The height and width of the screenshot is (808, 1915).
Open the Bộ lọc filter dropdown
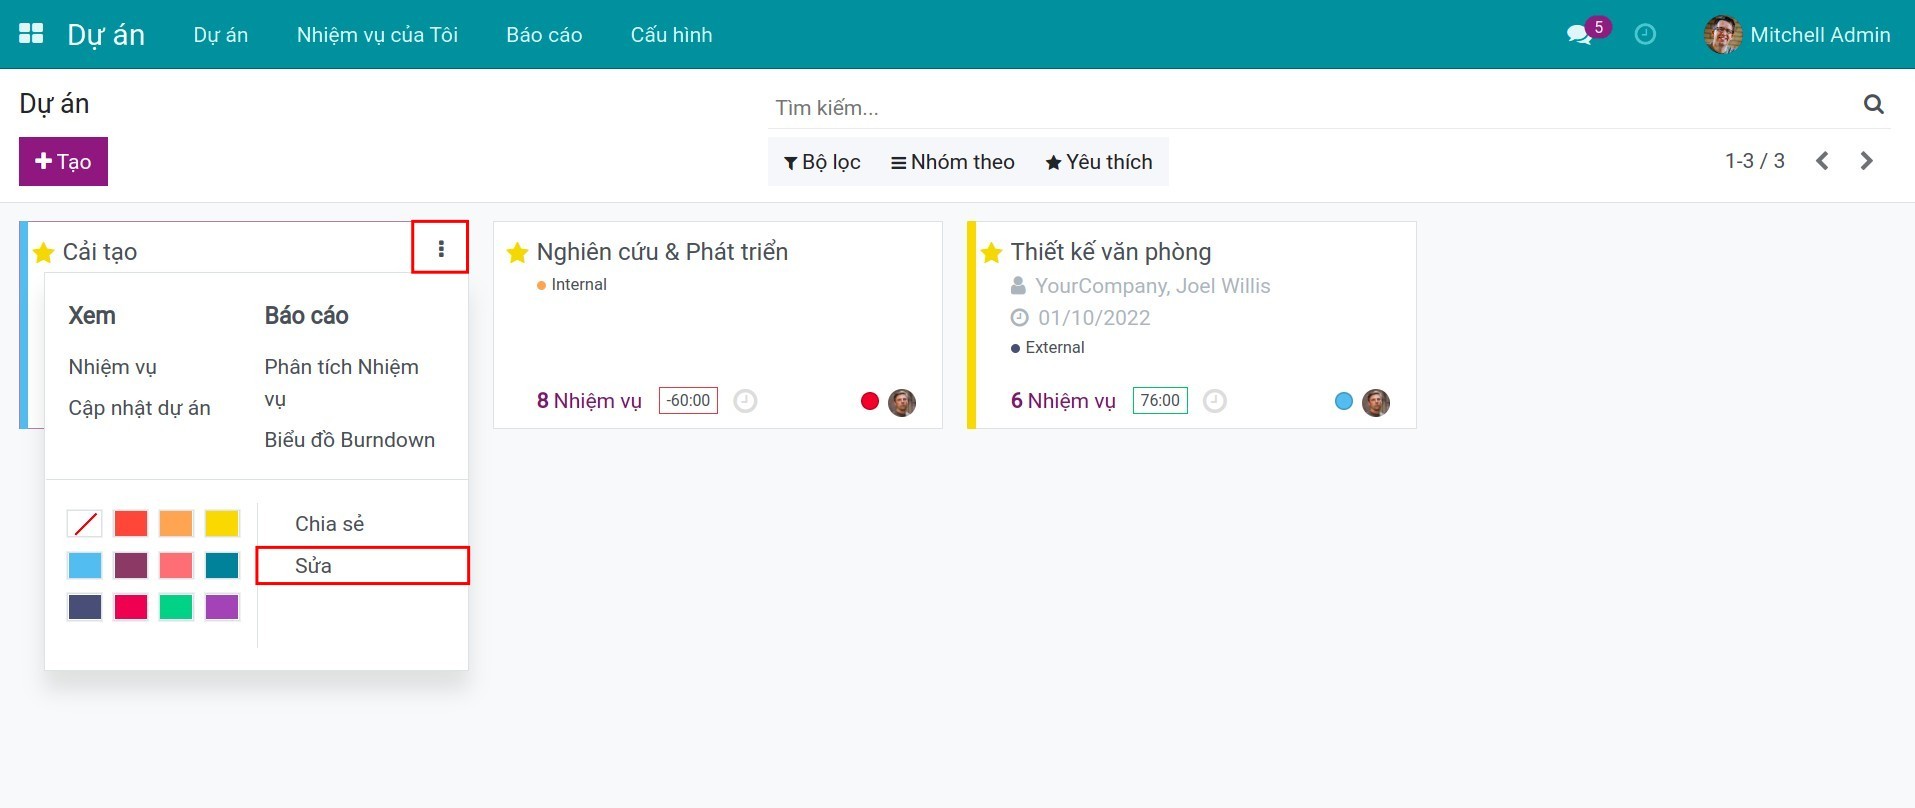(x=821, y=162)
